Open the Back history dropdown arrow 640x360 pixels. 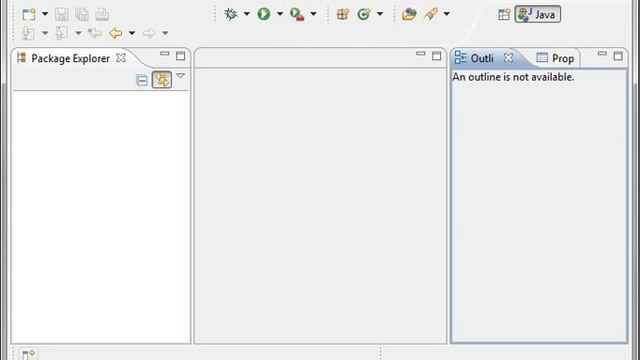132,33
